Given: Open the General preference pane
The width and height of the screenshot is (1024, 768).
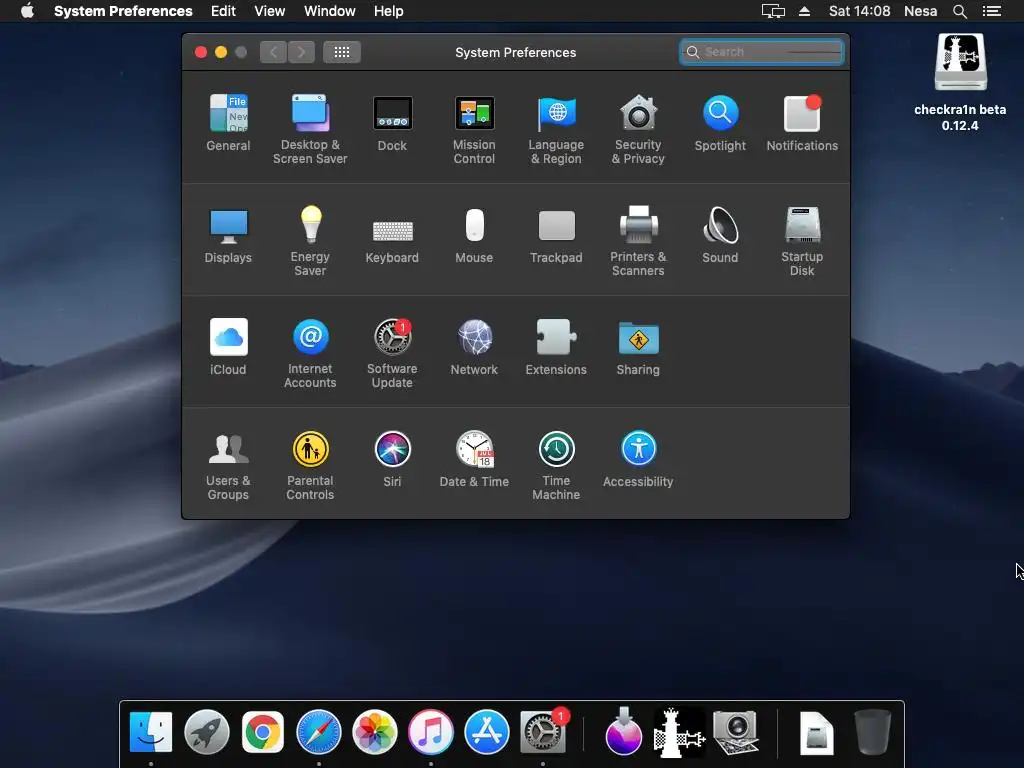Looking at the screenshot, I should tap(228, 123).
